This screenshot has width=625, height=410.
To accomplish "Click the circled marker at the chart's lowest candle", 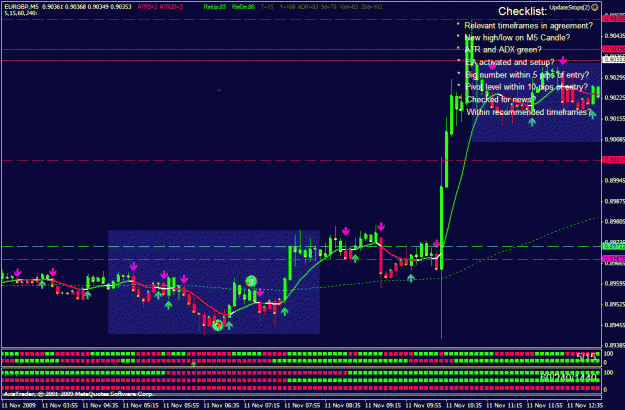I will coord(218,326).
